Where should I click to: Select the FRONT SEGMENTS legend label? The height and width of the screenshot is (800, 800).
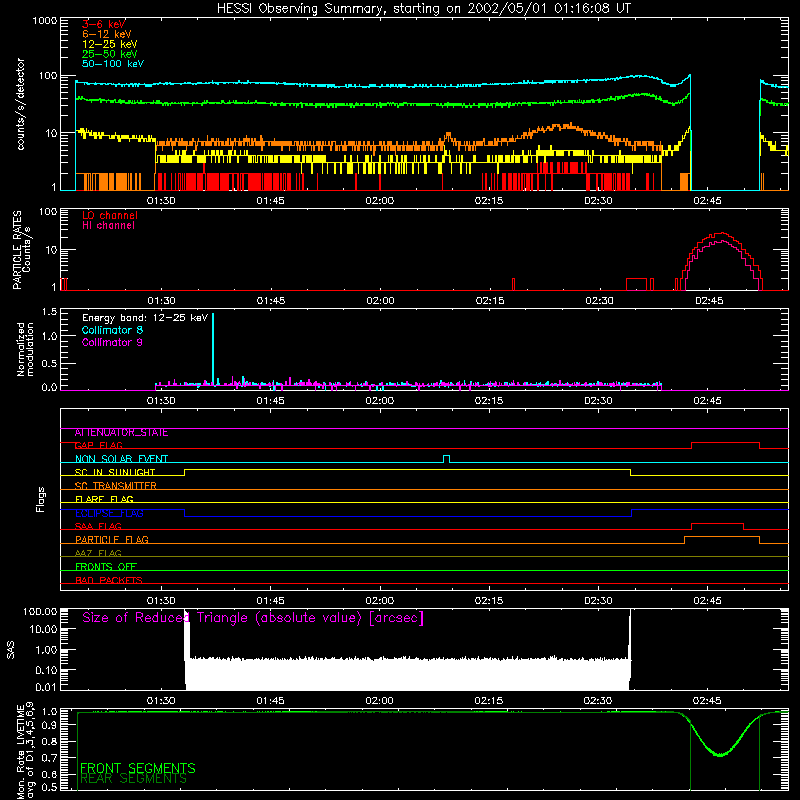point(138,768)
